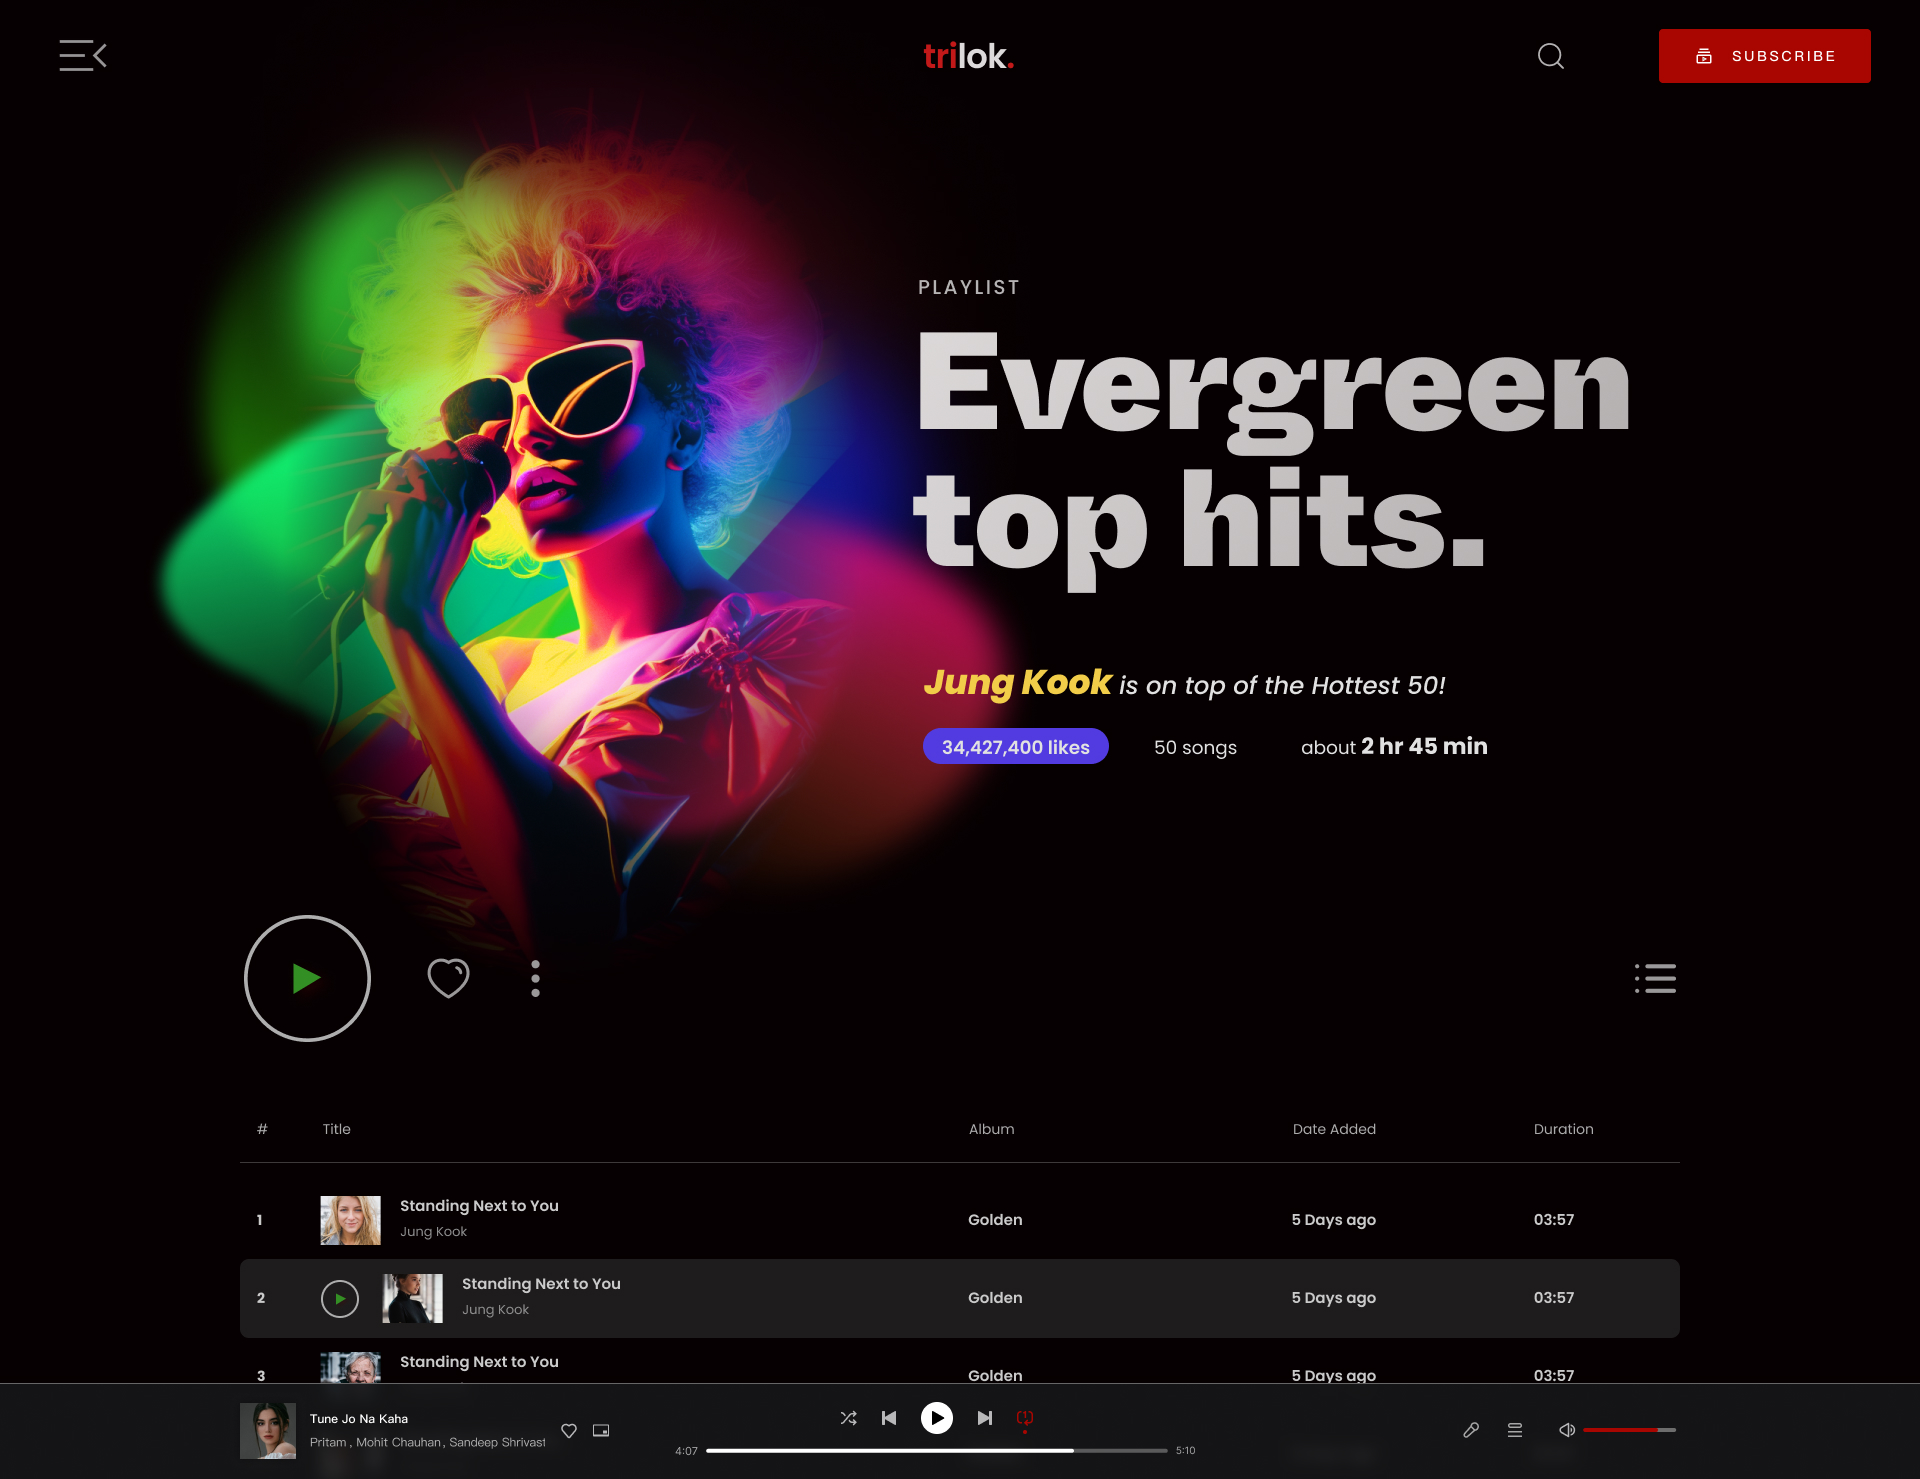Play track 2 Standing Next to You
1920x1479 pixels.
point(340,1297)
